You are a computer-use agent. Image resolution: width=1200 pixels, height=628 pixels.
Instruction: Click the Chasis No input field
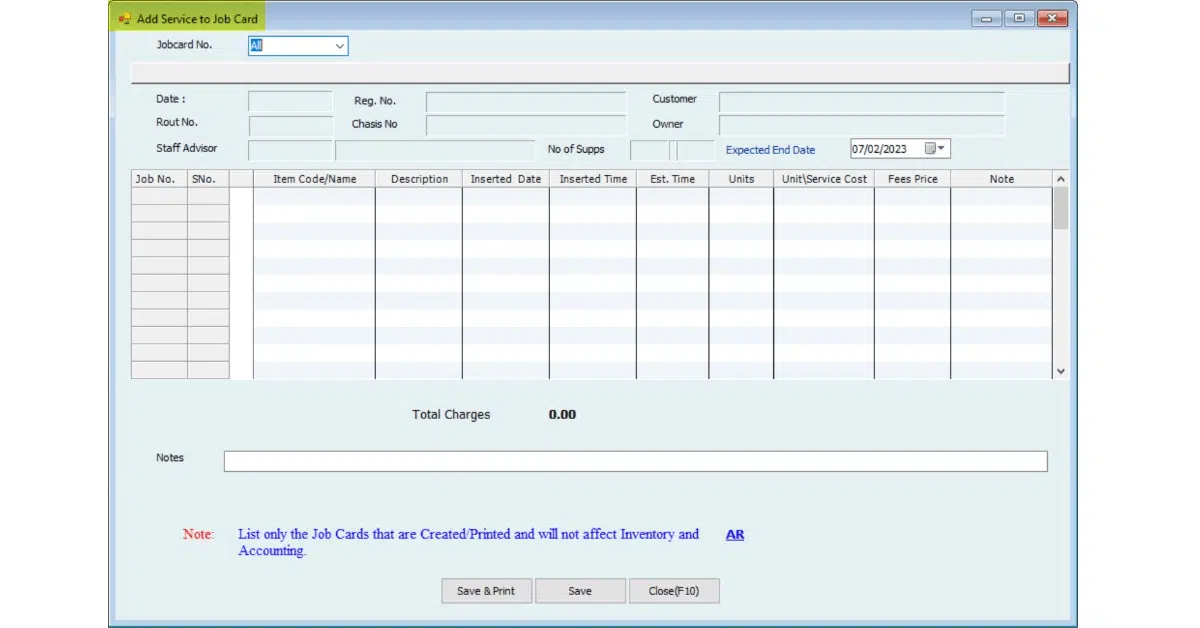point(526,125)
